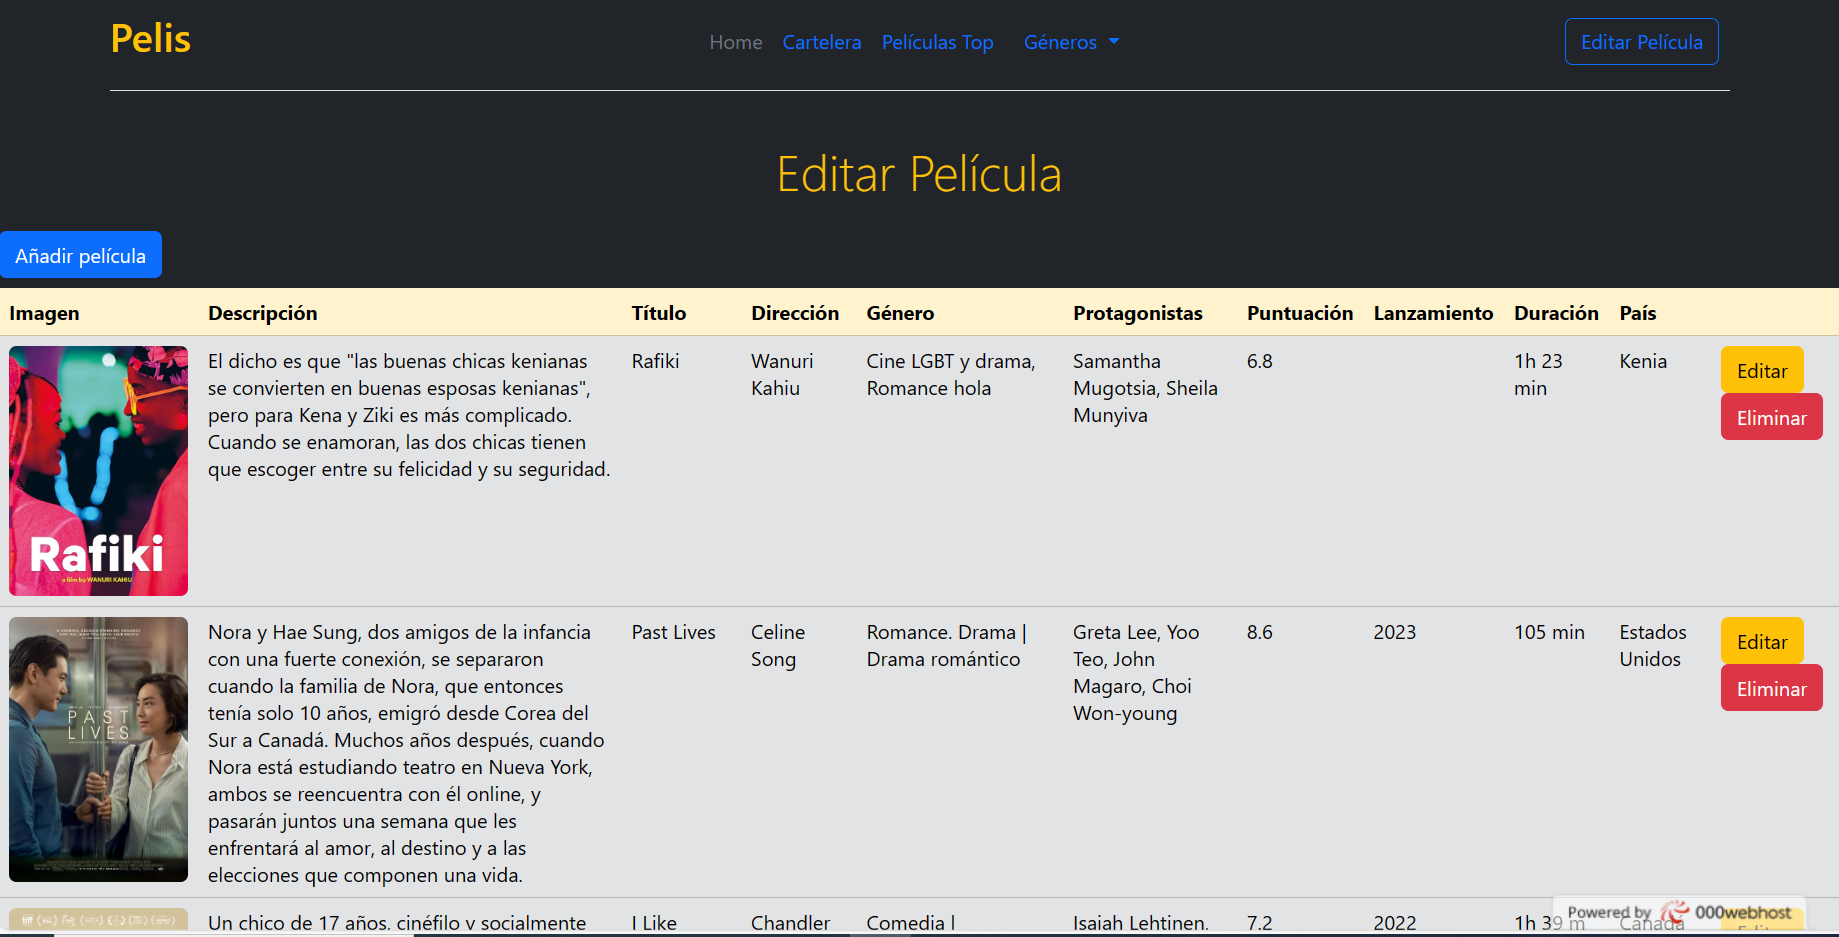Click the 000webhost spiral logo icon

tap(1674, 912)
